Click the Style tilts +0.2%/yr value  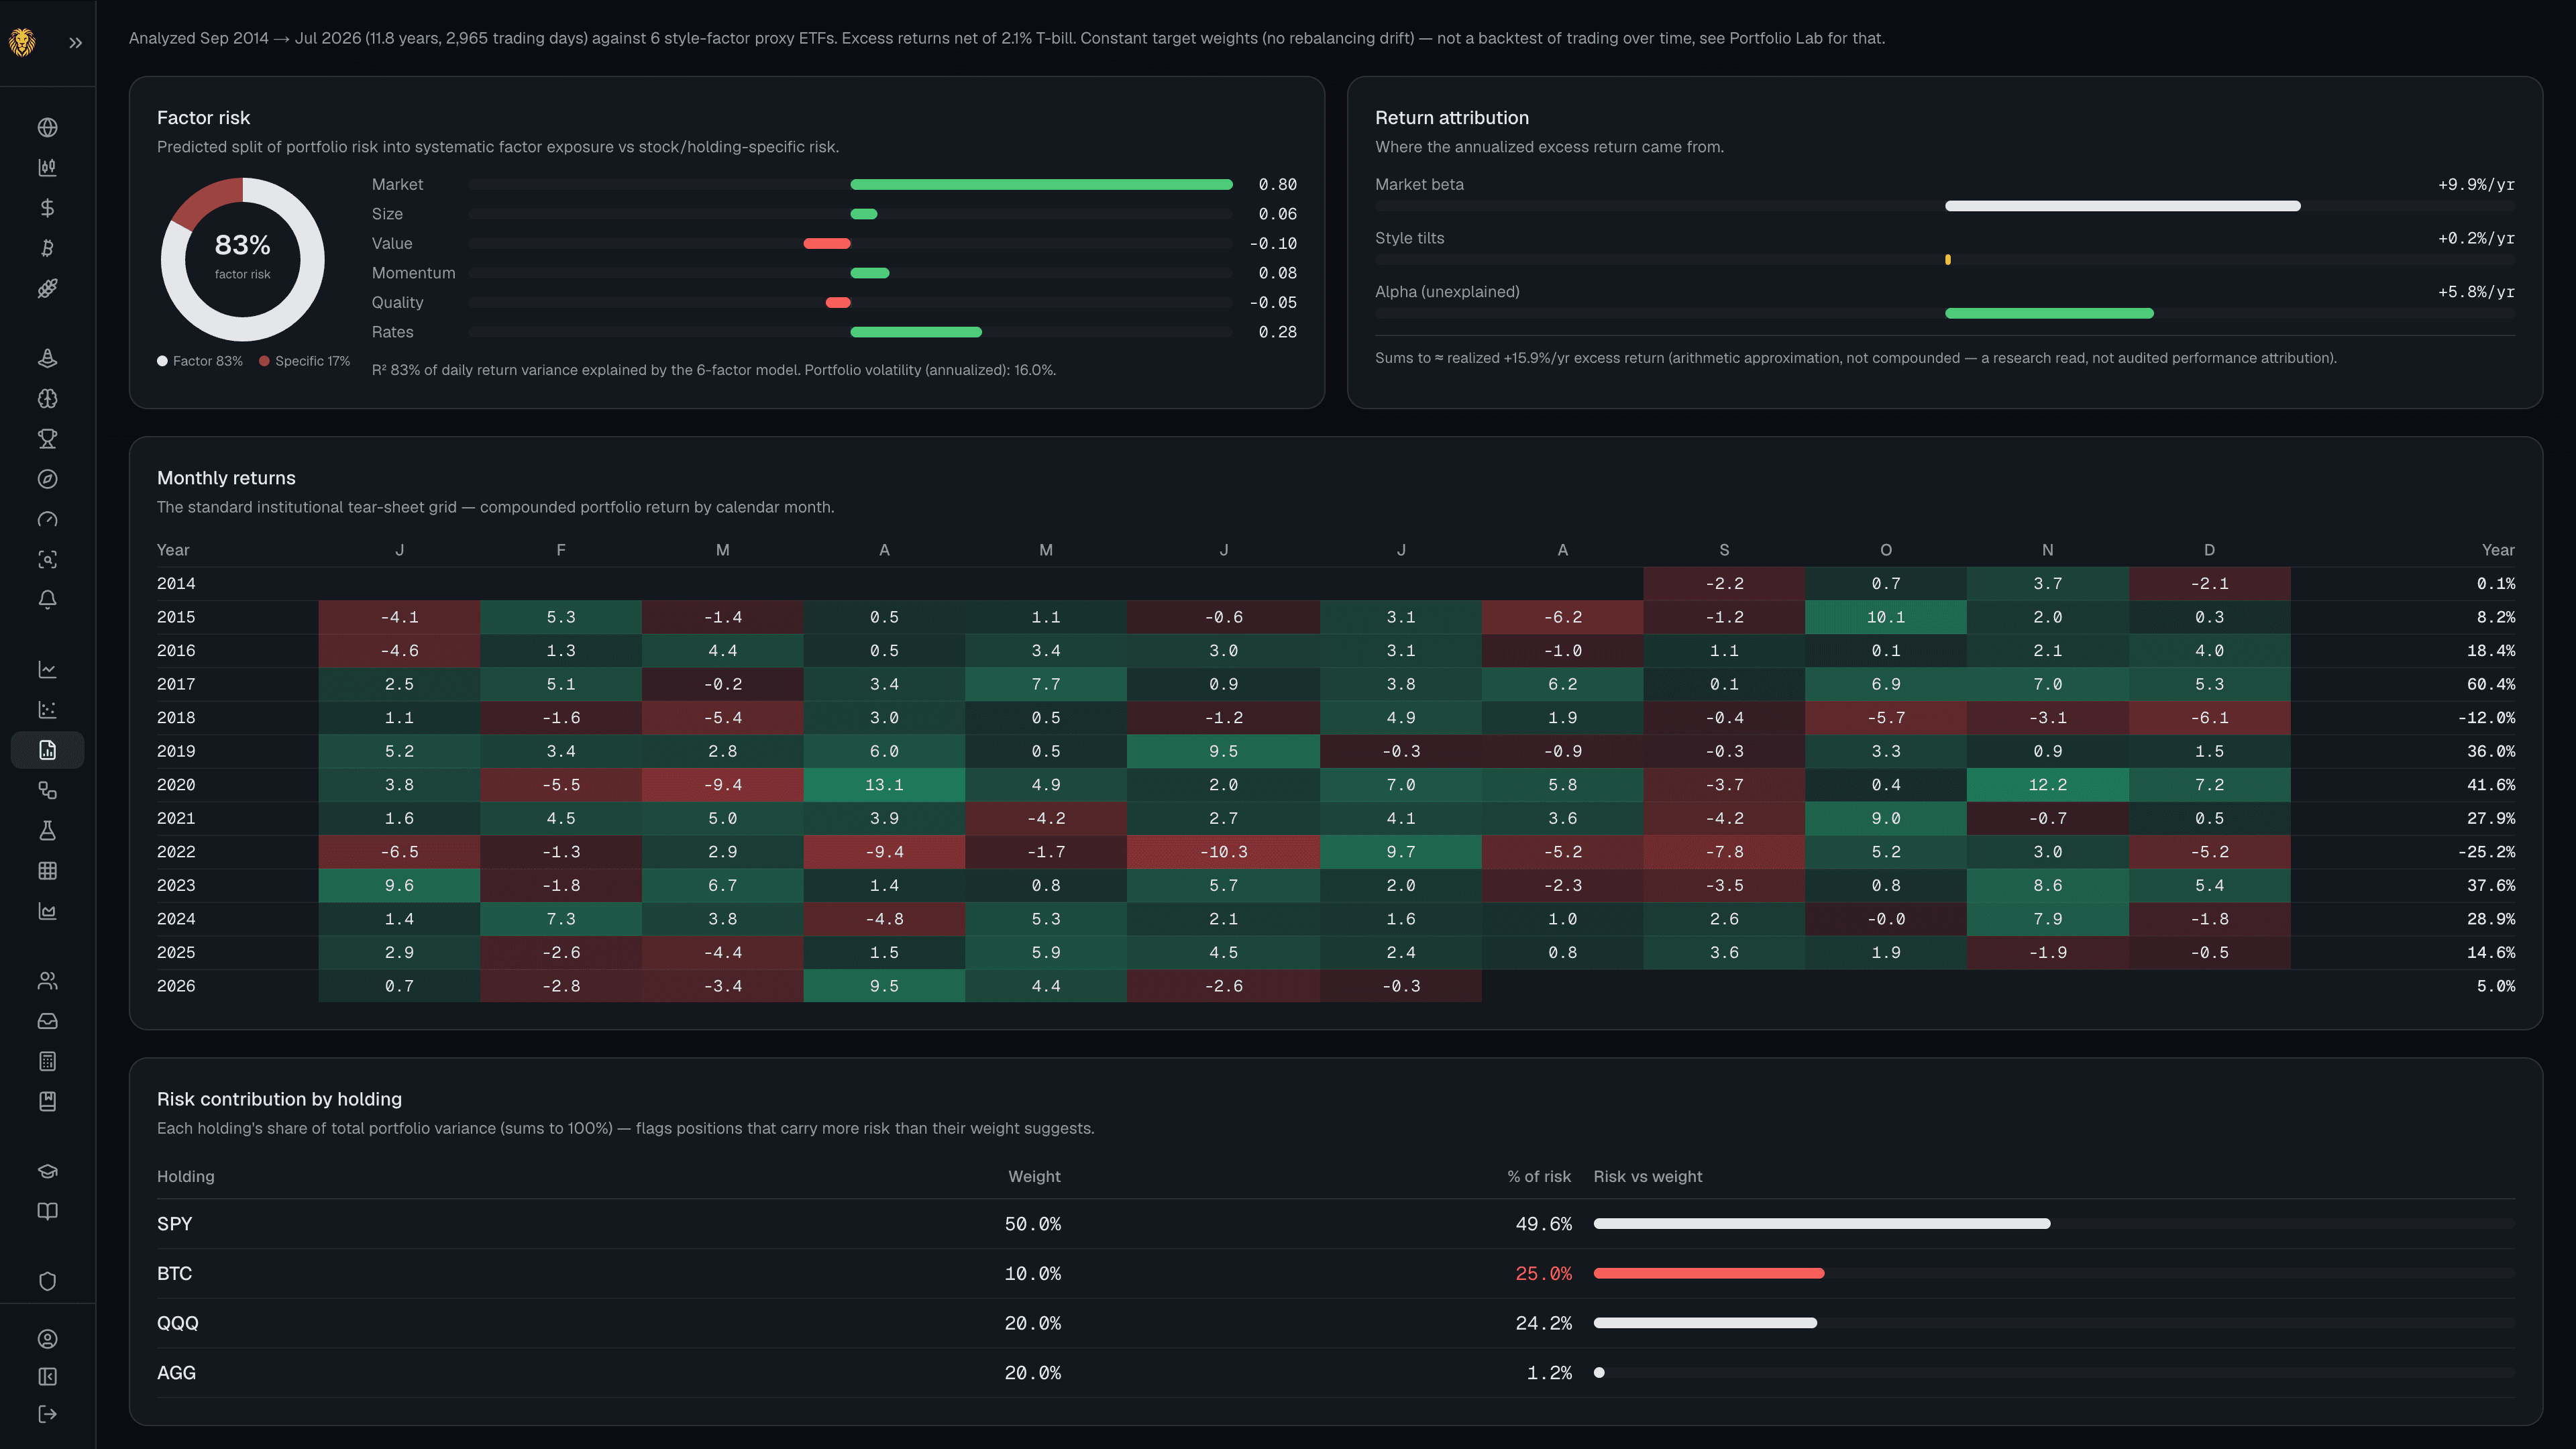coord(2476,238)
